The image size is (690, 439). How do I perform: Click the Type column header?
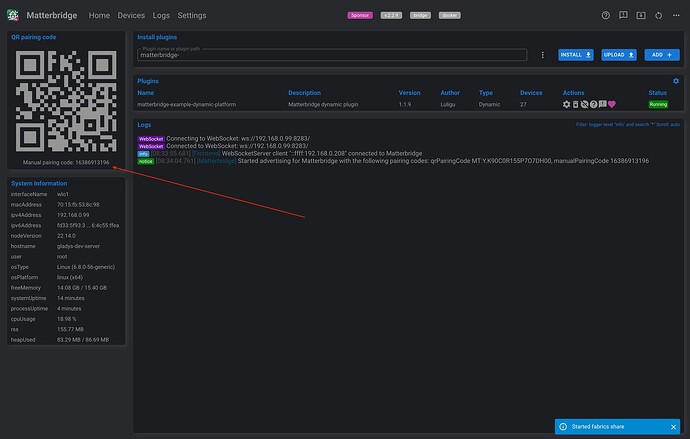click(x=486, y=93)
